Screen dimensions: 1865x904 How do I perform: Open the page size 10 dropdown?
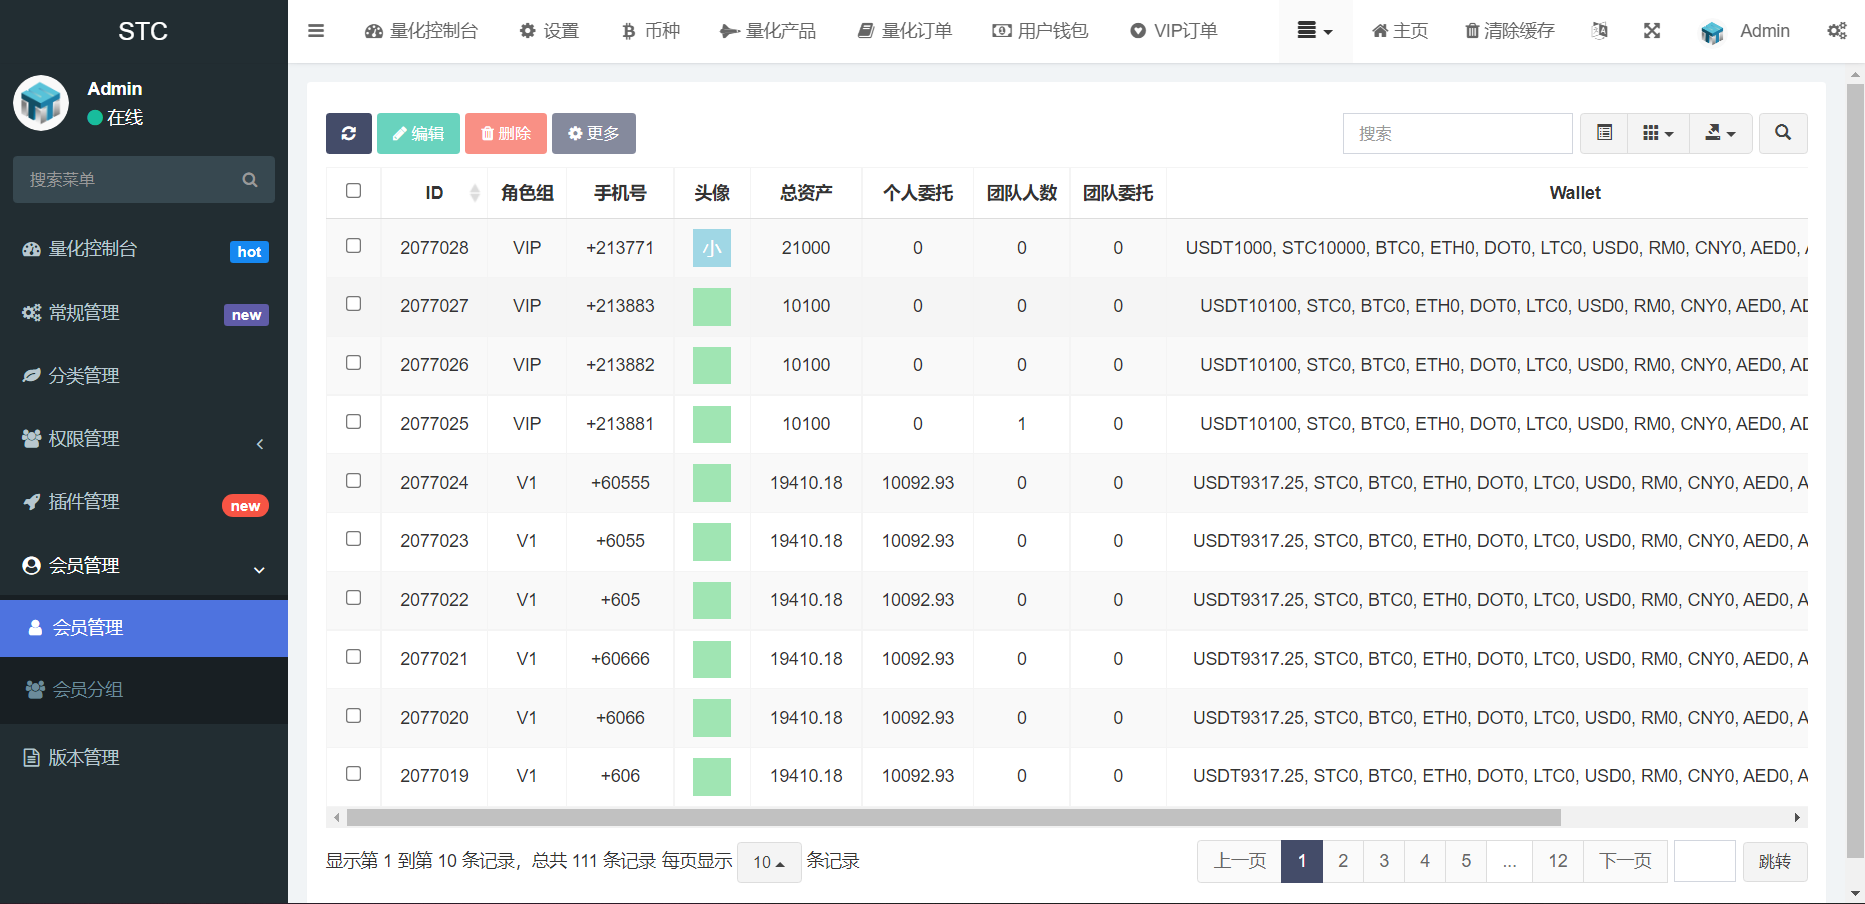pos(769,862)
